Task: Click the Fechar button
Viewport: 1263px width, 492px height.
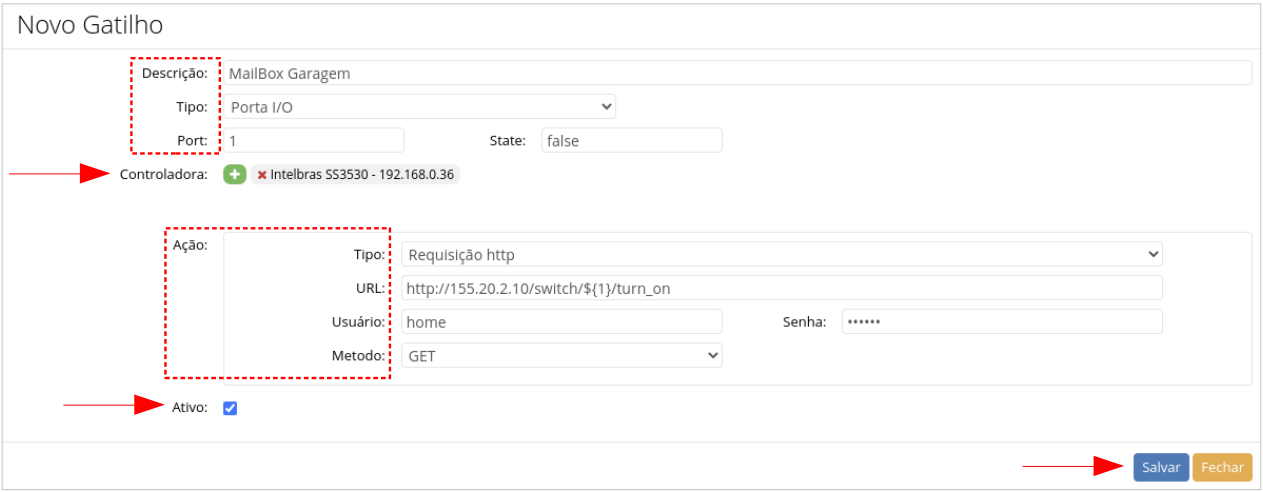Action: pyautogui.click(x=1222, y=467)
